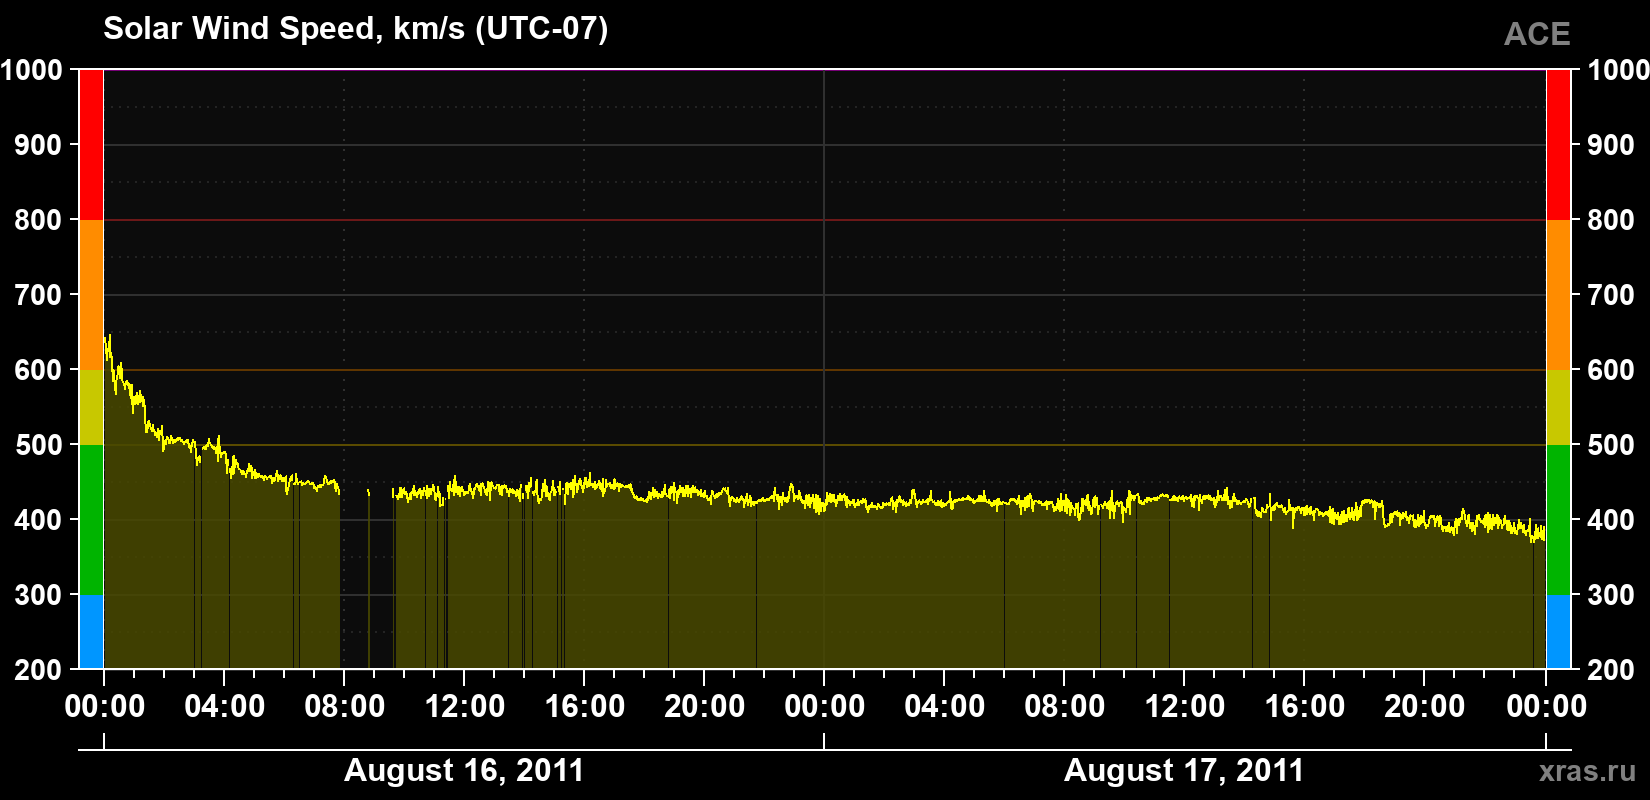The height and width of the screenshot is (800, 1650).
Task: Click the last 00:00 time axis label
Action: [x=1546, y=706]
